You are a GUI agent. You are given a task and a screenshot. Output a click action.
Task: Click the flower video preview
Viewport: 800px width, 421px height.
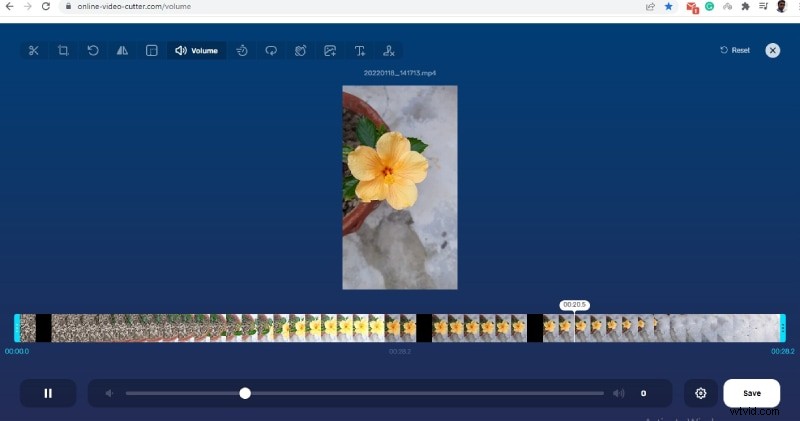click(x=399, y=187)
